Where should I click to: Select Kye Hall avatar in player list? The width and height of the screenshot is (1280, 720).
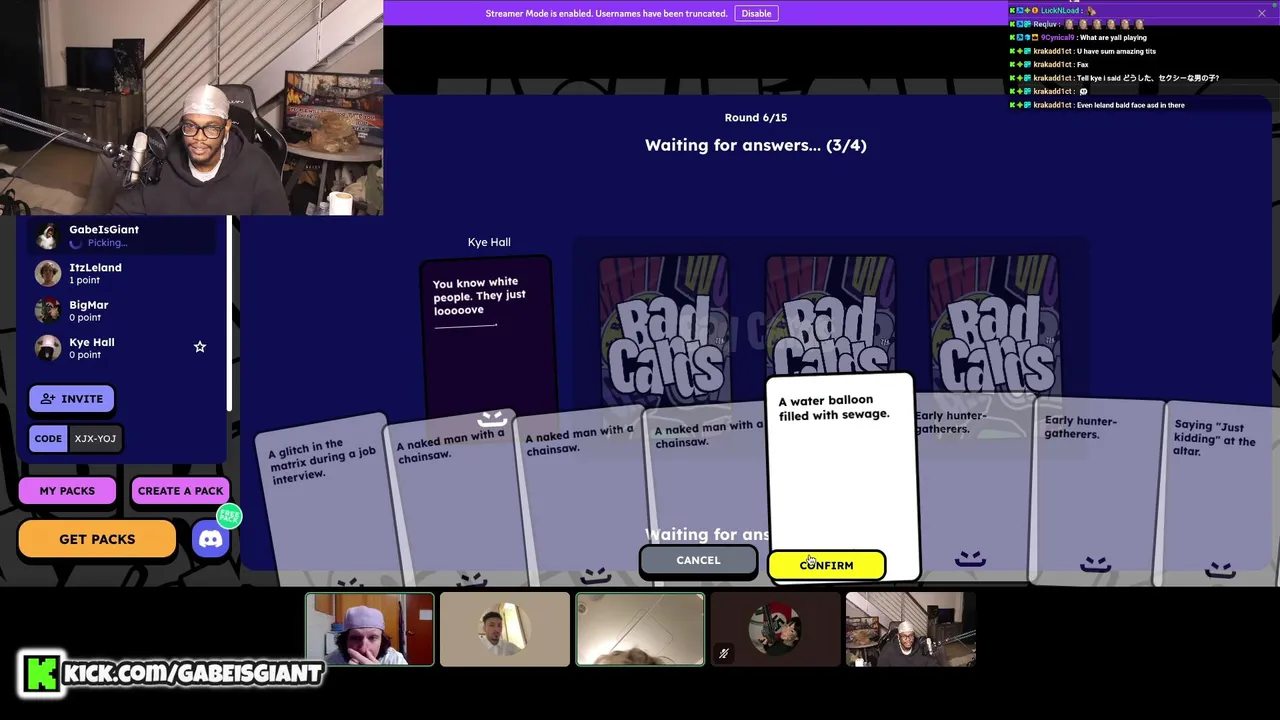click(x=47, y=348)
